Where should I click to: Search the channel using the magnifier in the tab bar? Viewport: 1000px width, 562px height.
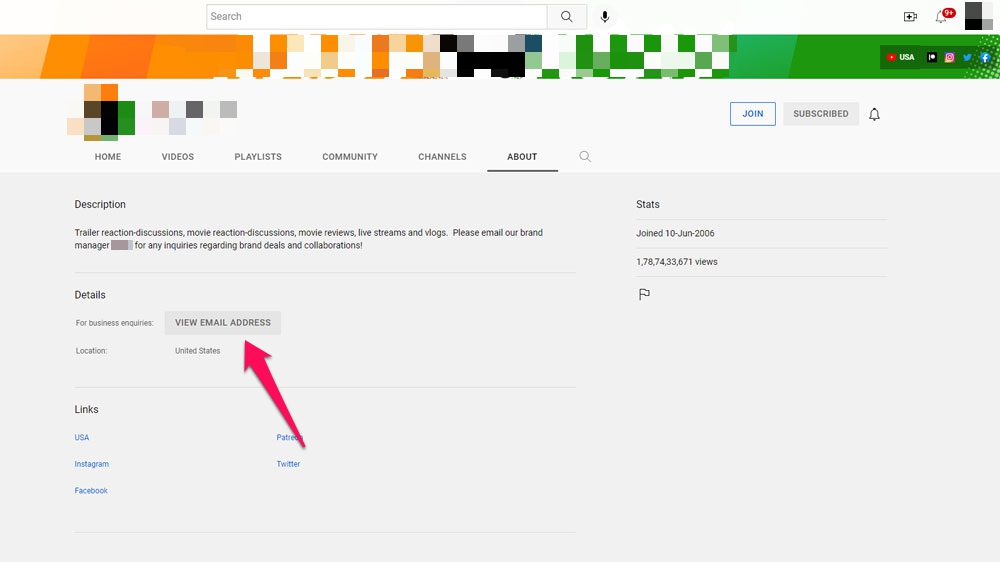coord(585,156)
